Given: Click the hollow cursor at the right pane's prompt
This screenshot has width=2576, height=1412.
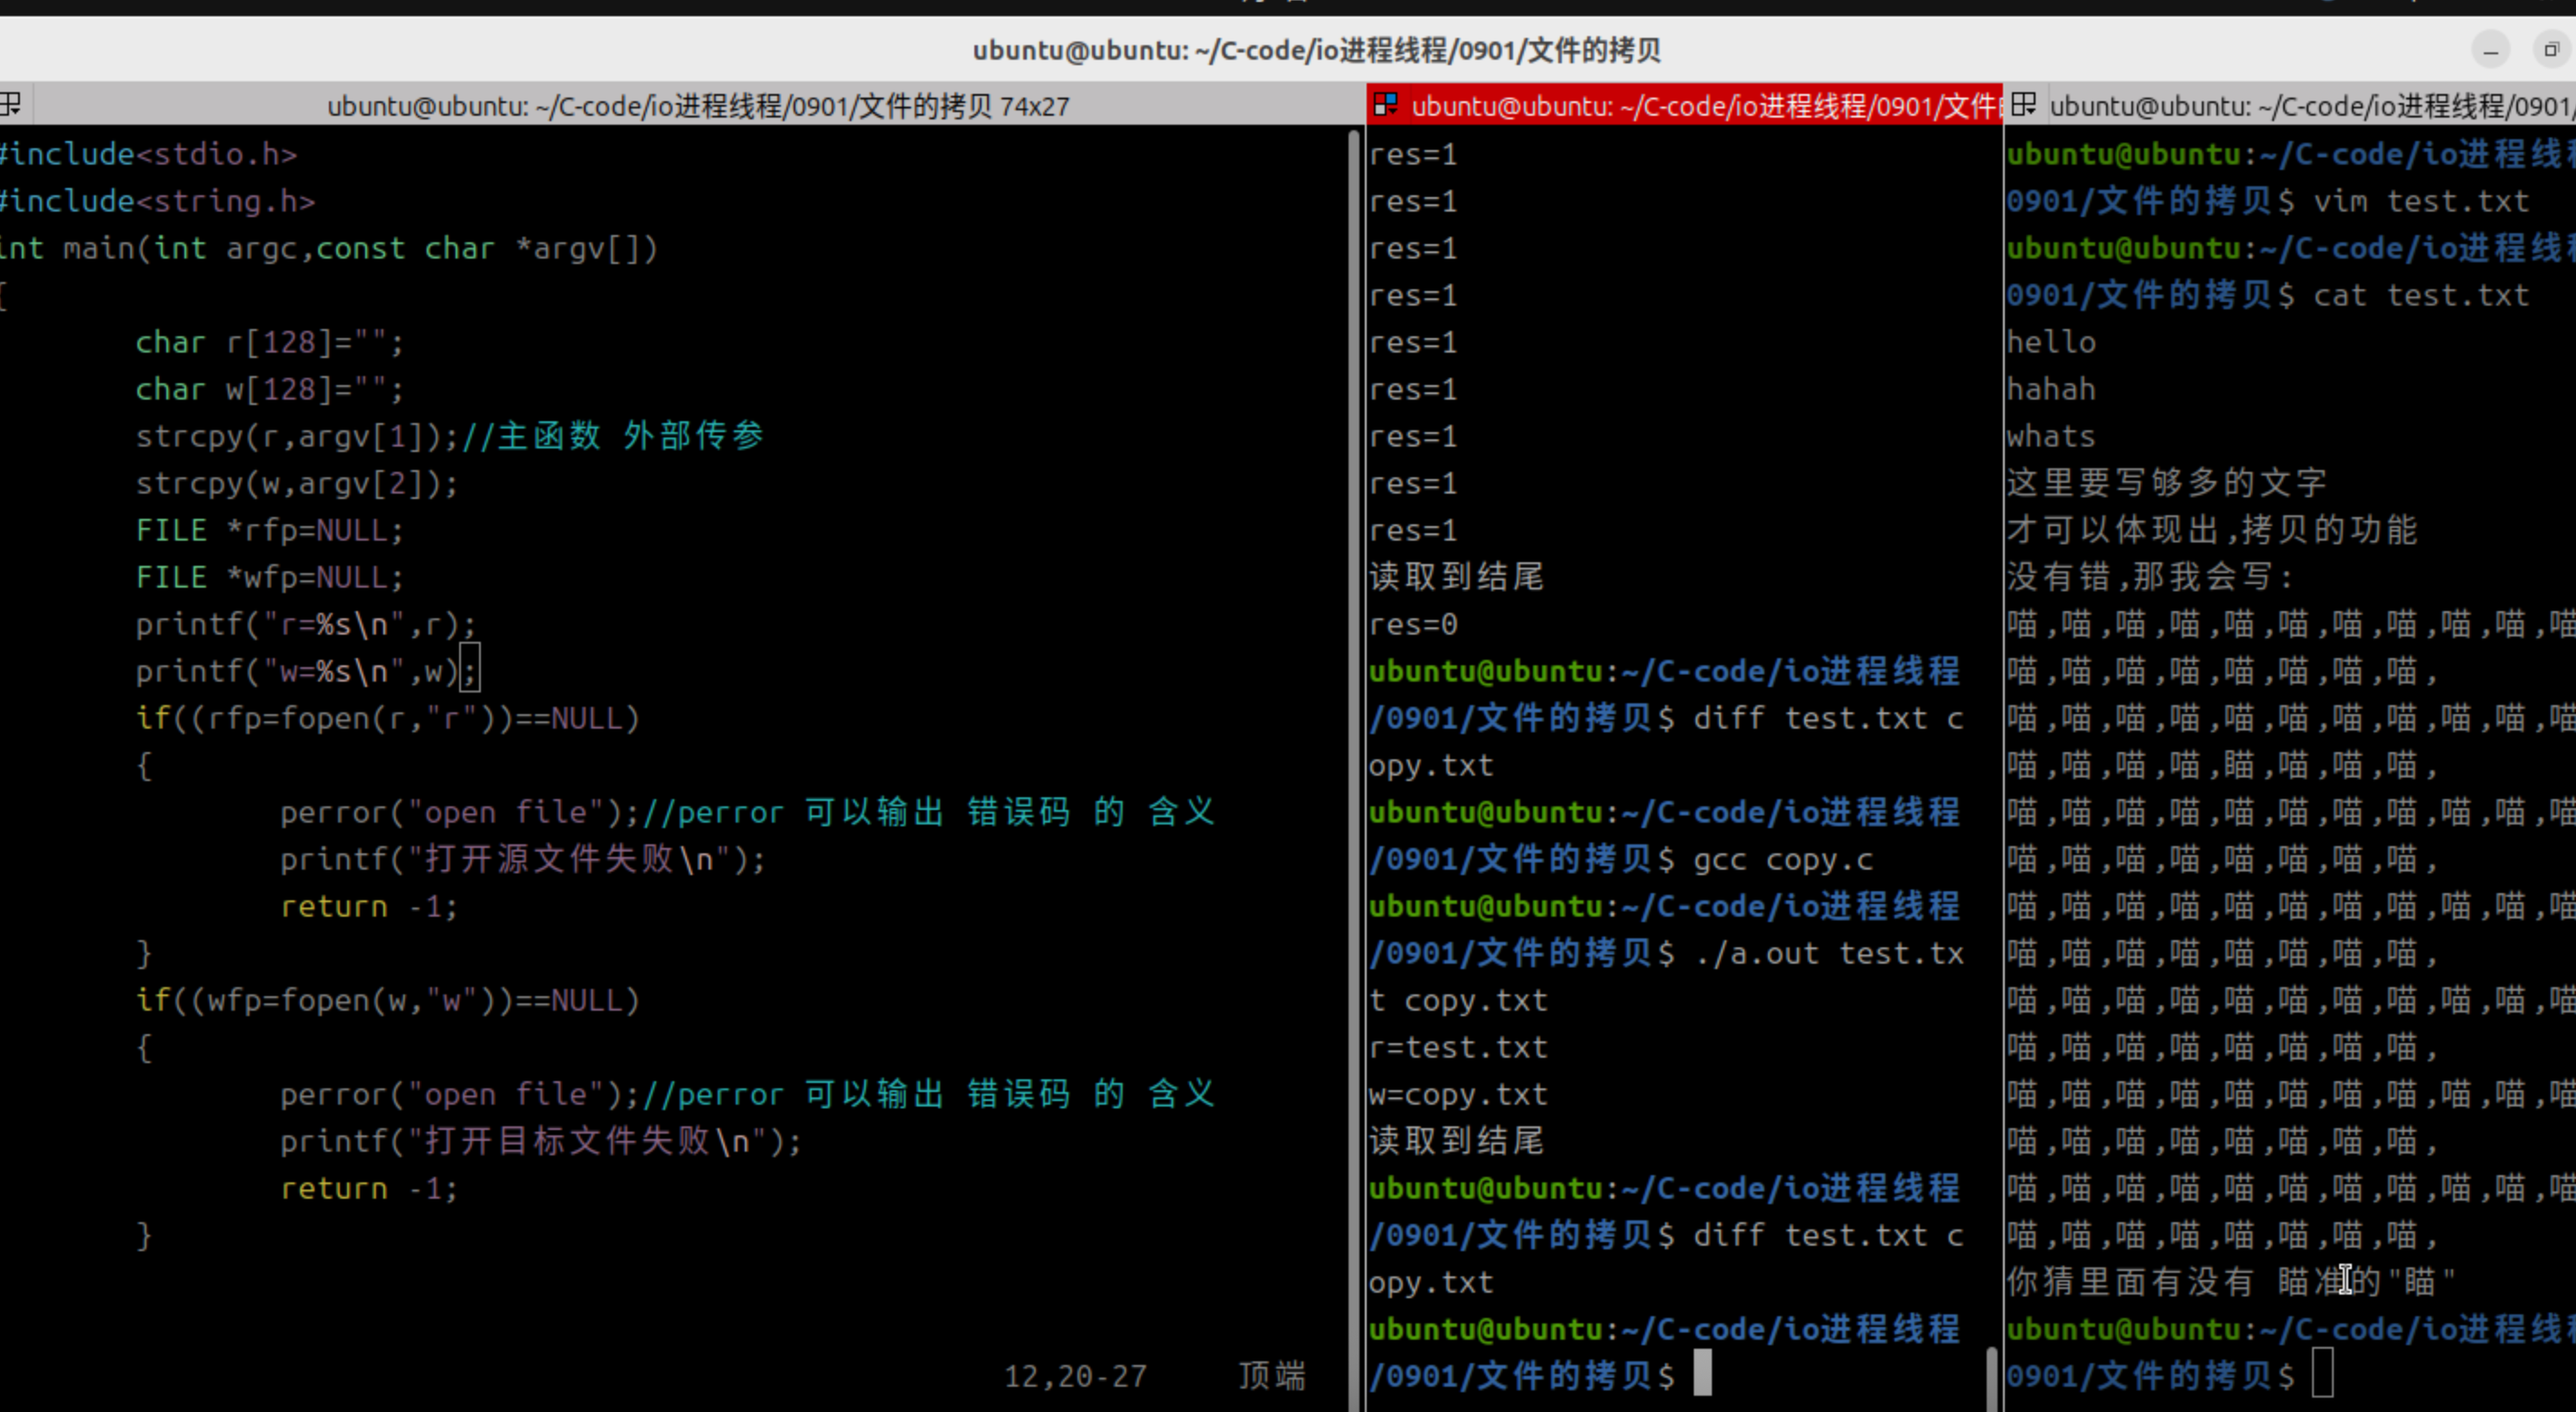Looking at the screenshot, I should [x=2323, y=1373].
